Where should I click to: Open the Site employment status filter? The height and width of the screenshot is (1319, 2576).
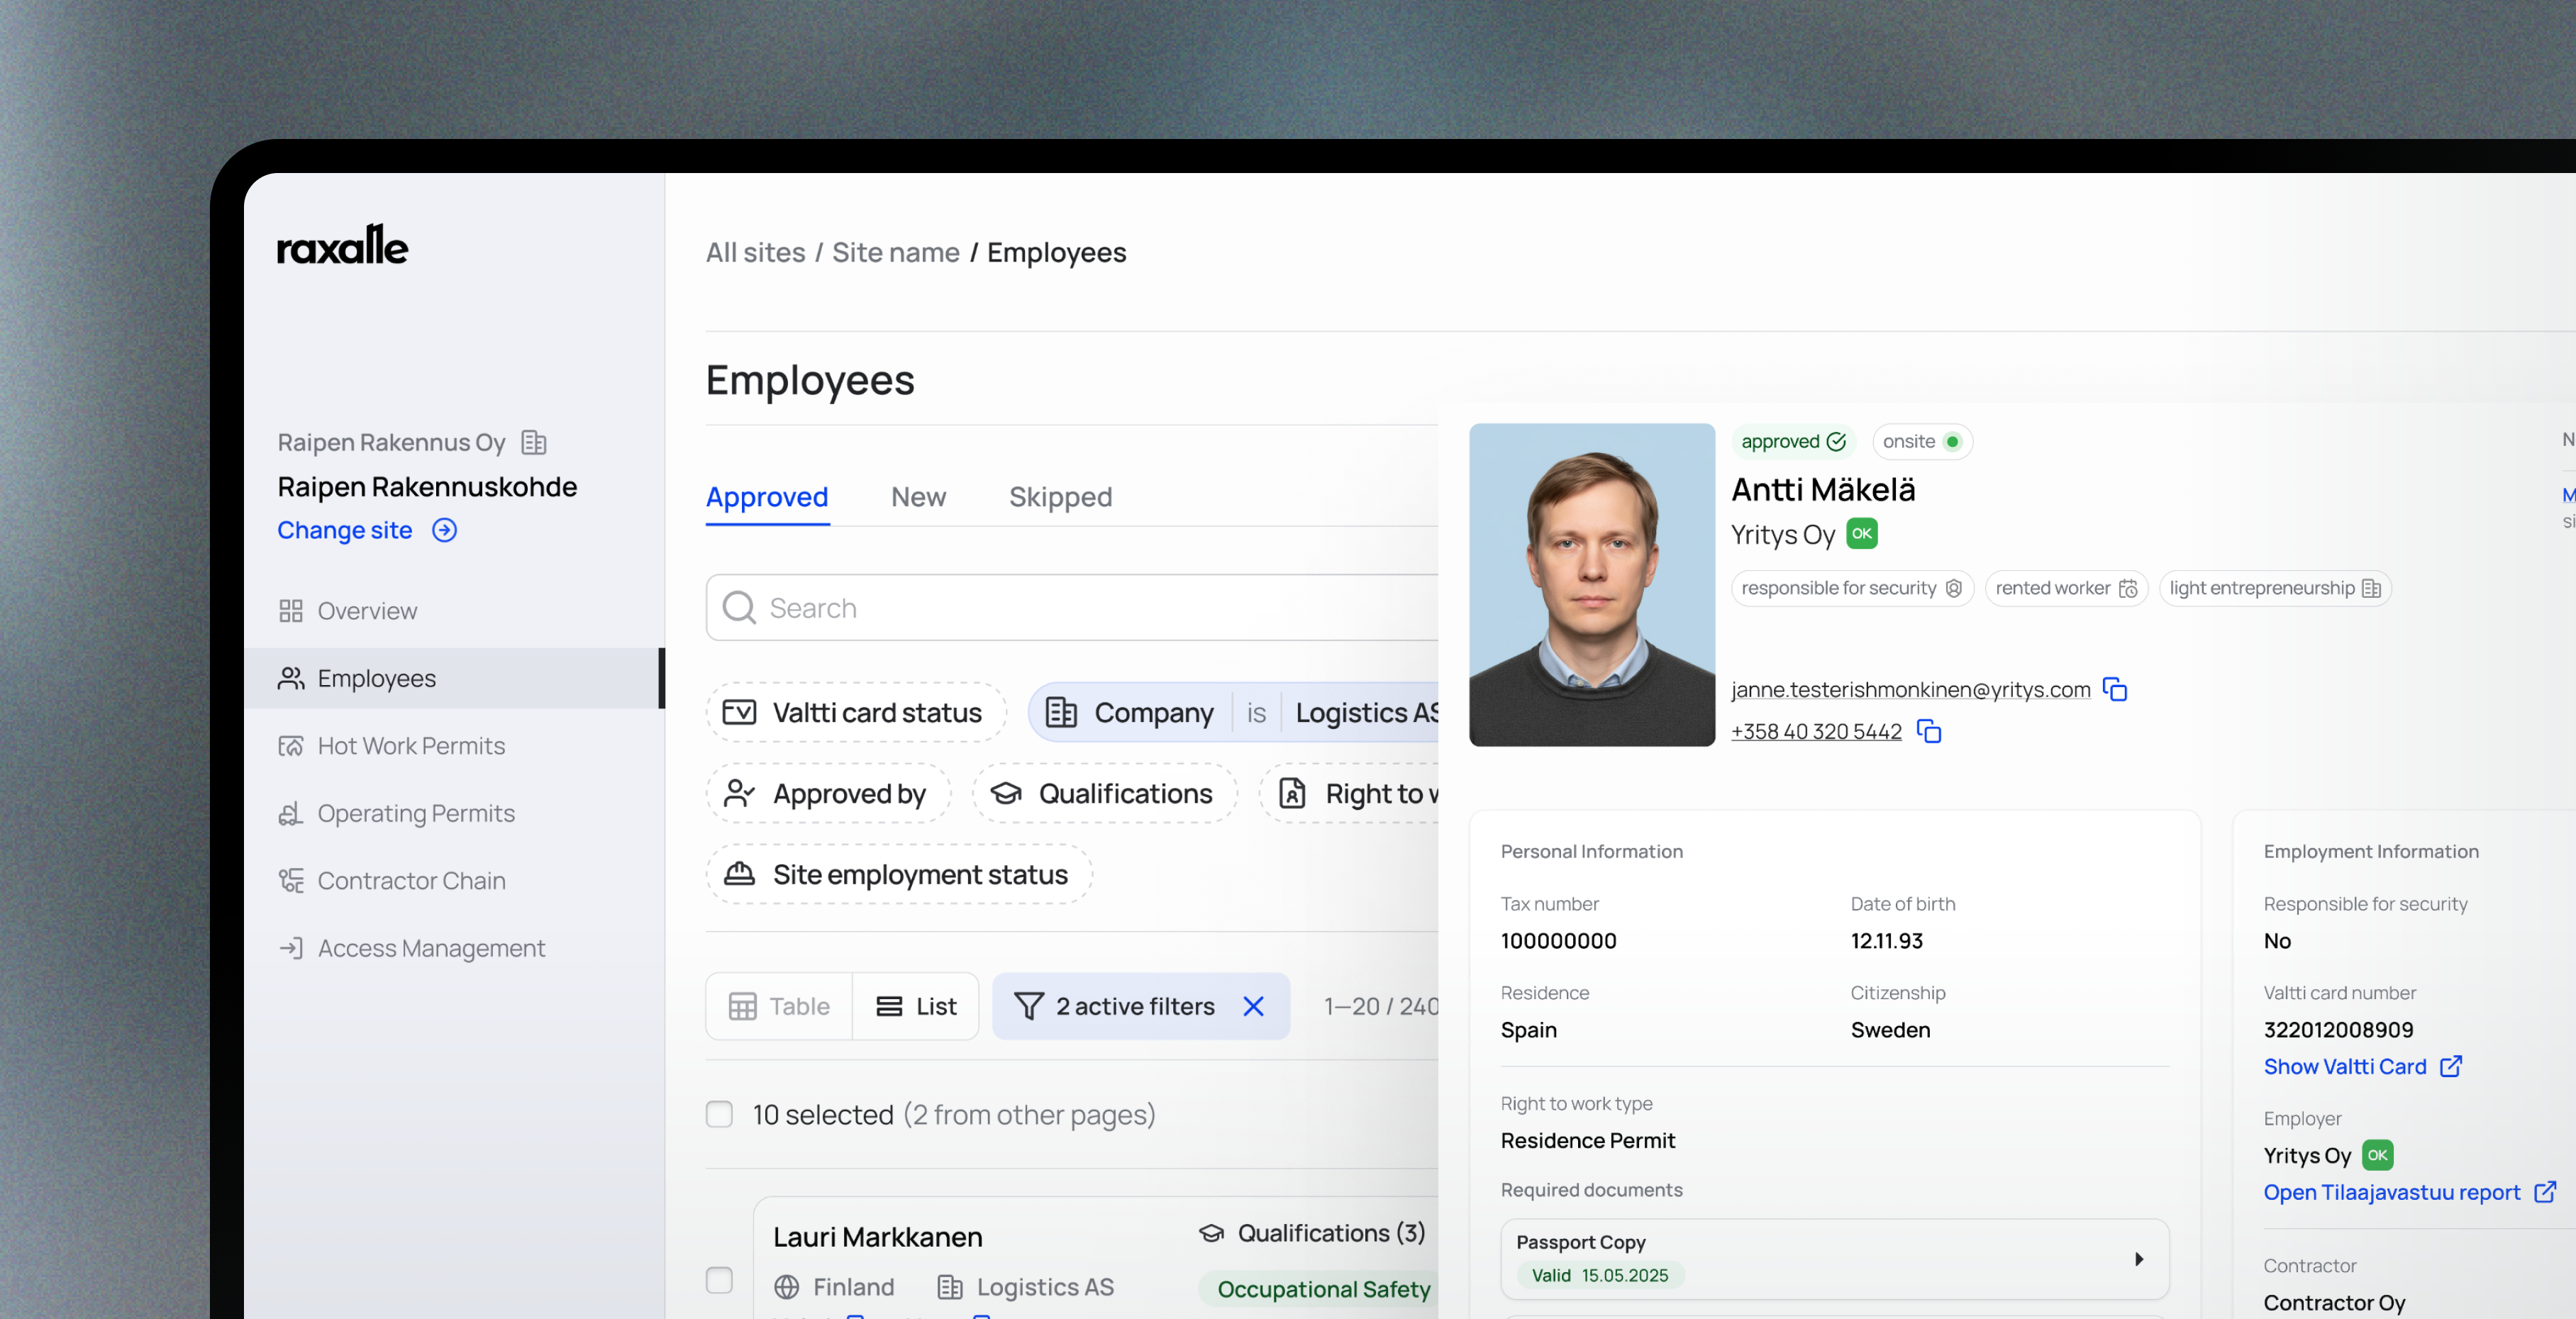click(x=899, y=874)
